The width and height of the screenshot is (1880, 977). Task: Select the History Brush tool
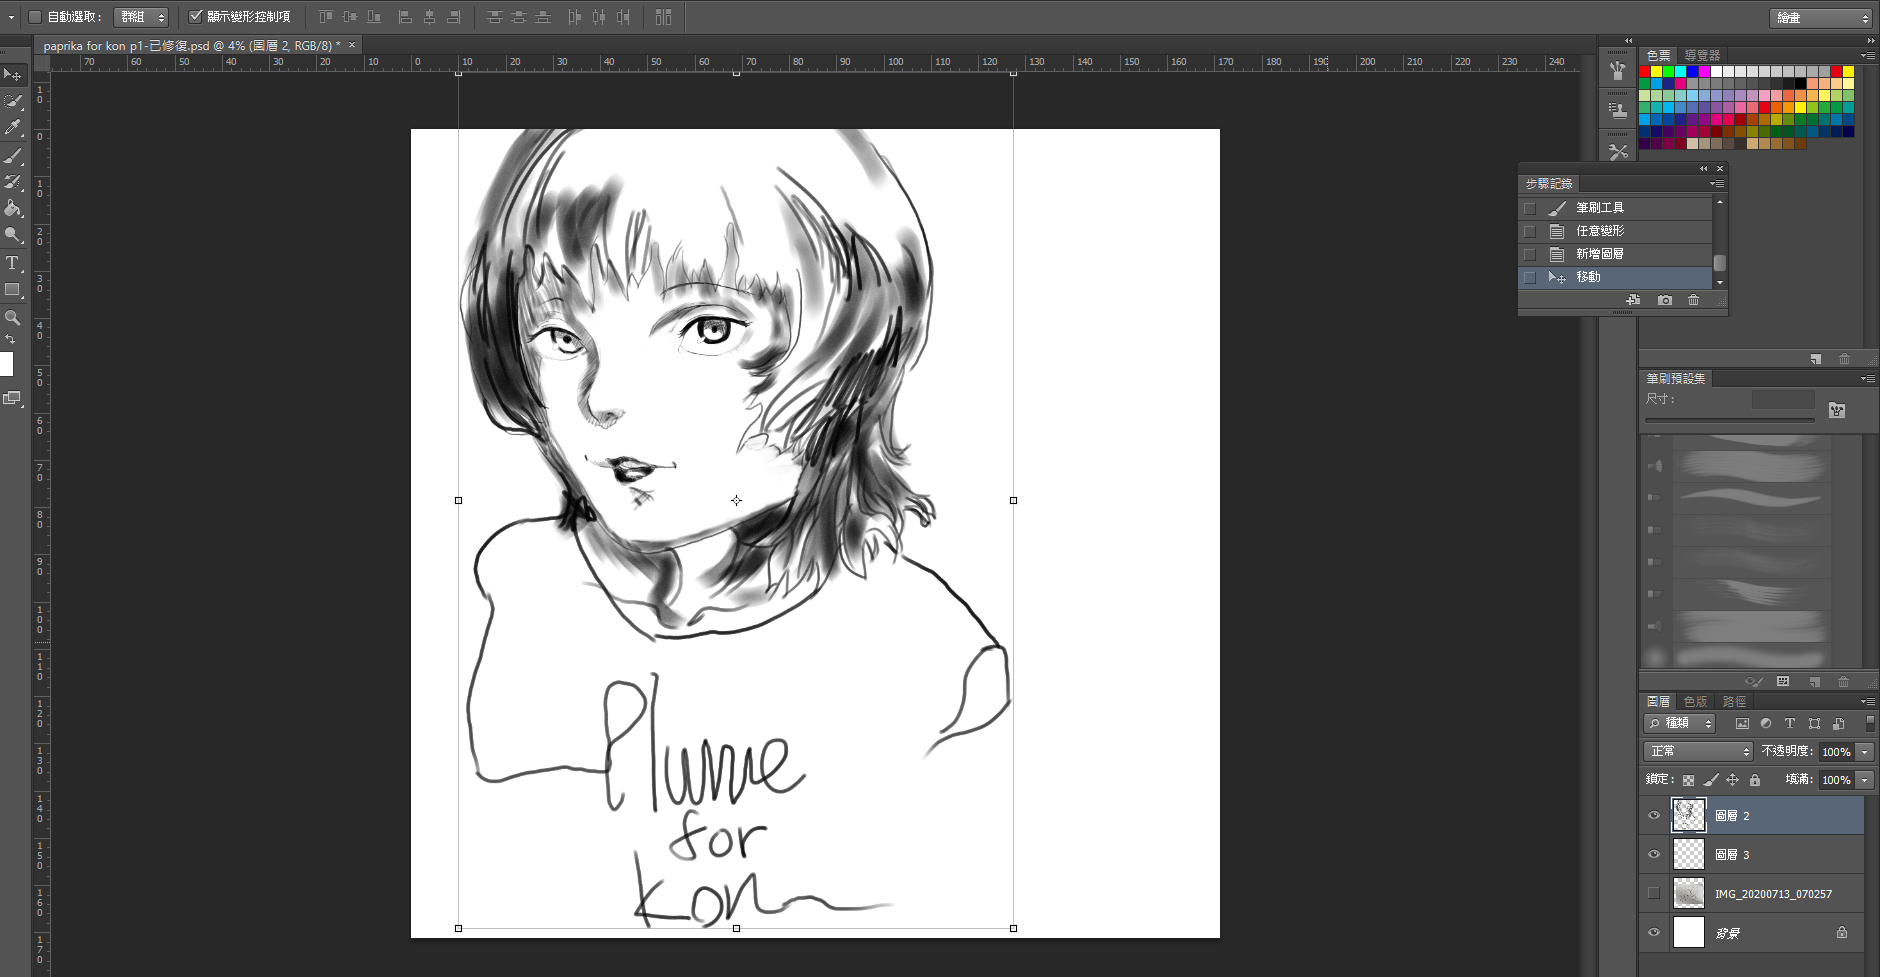point(12,182)
